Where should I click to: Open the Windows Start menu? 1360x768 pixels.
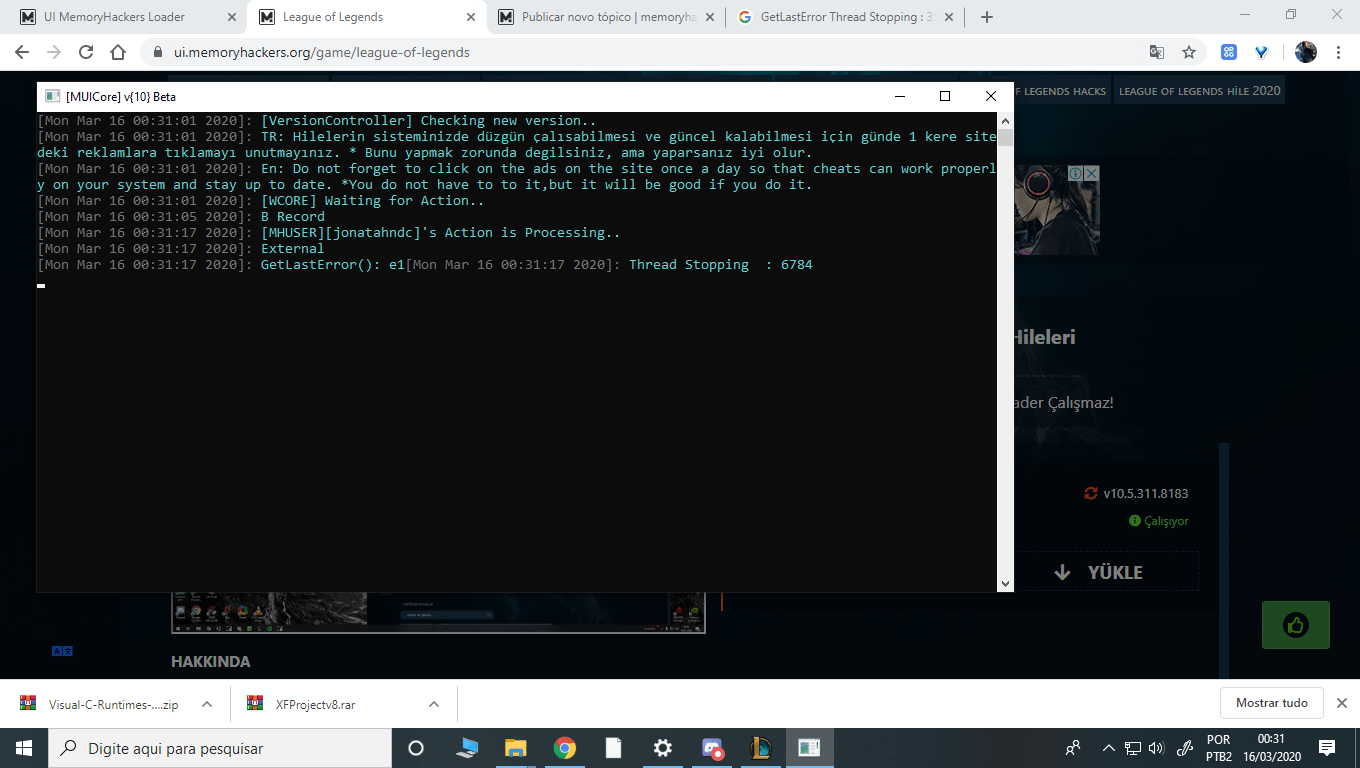23,748
